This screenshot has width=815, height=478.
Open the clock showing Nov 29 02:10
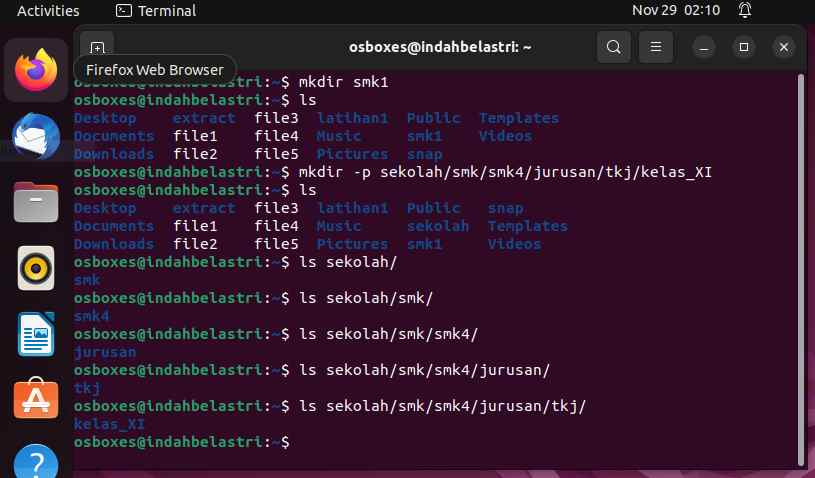click(x=676, y=10)
